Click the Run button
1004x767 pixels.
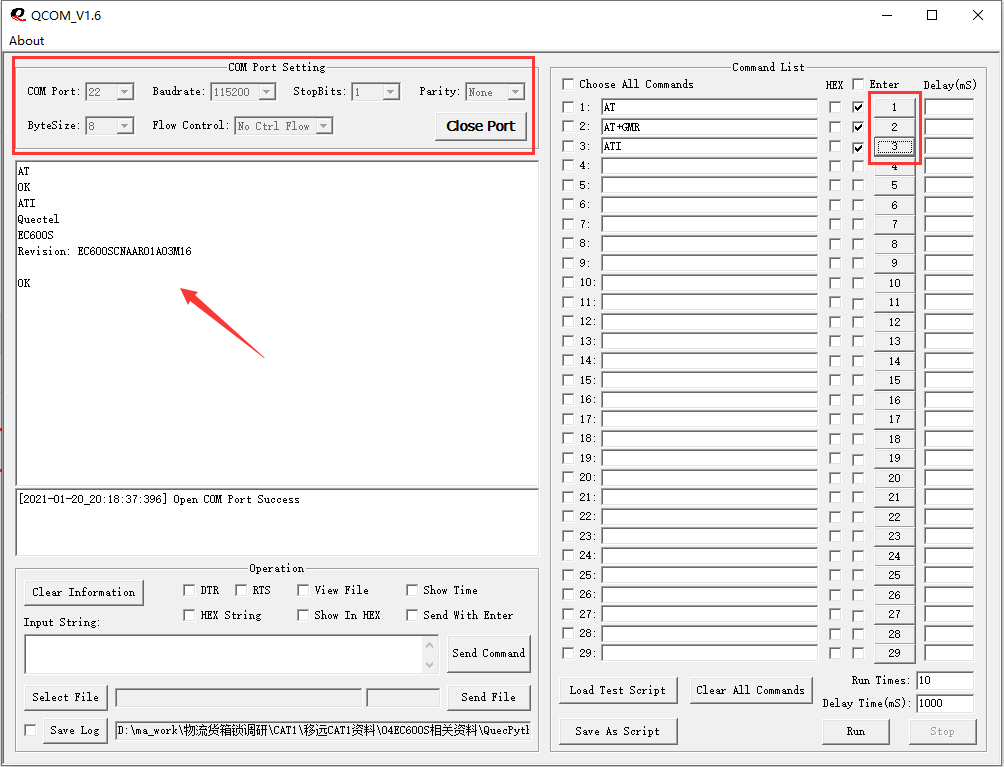pos(855,732)
